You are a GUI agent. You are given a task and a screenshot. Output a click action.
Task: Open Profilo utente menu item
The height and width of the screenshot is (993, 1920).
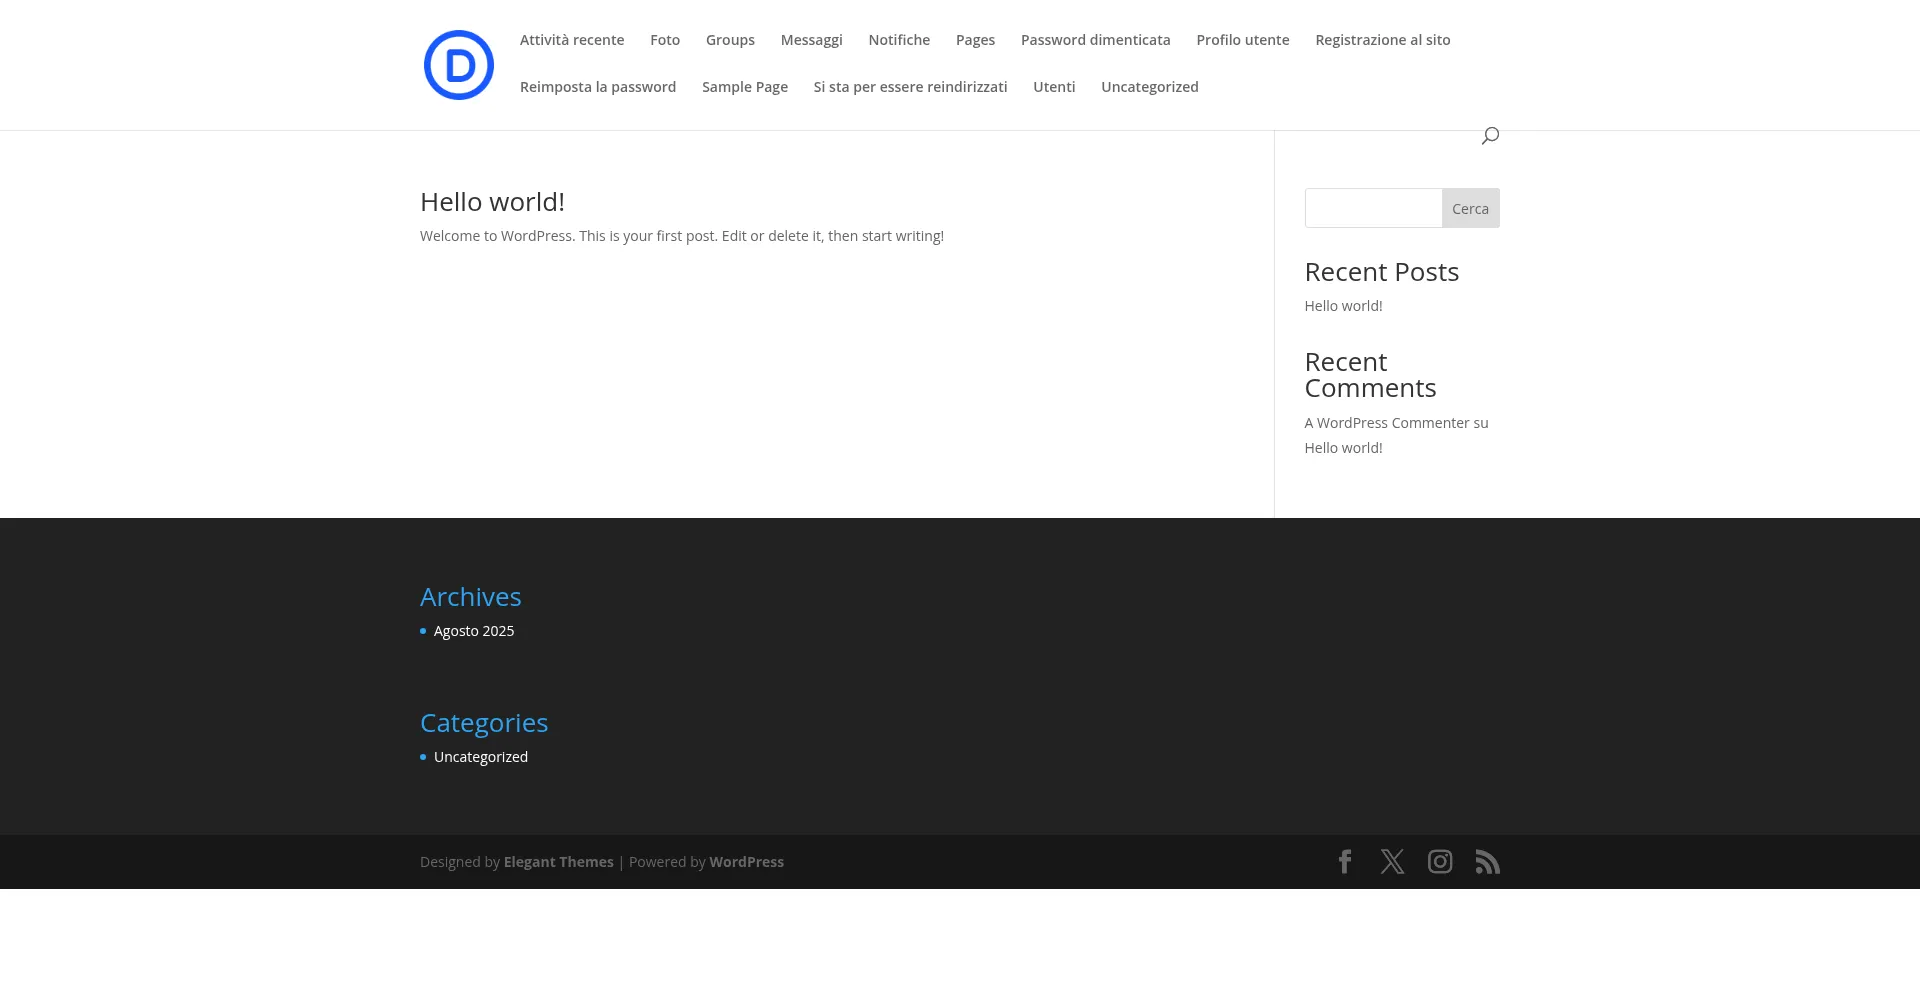pyautogui.click(x=1242, y=40)
